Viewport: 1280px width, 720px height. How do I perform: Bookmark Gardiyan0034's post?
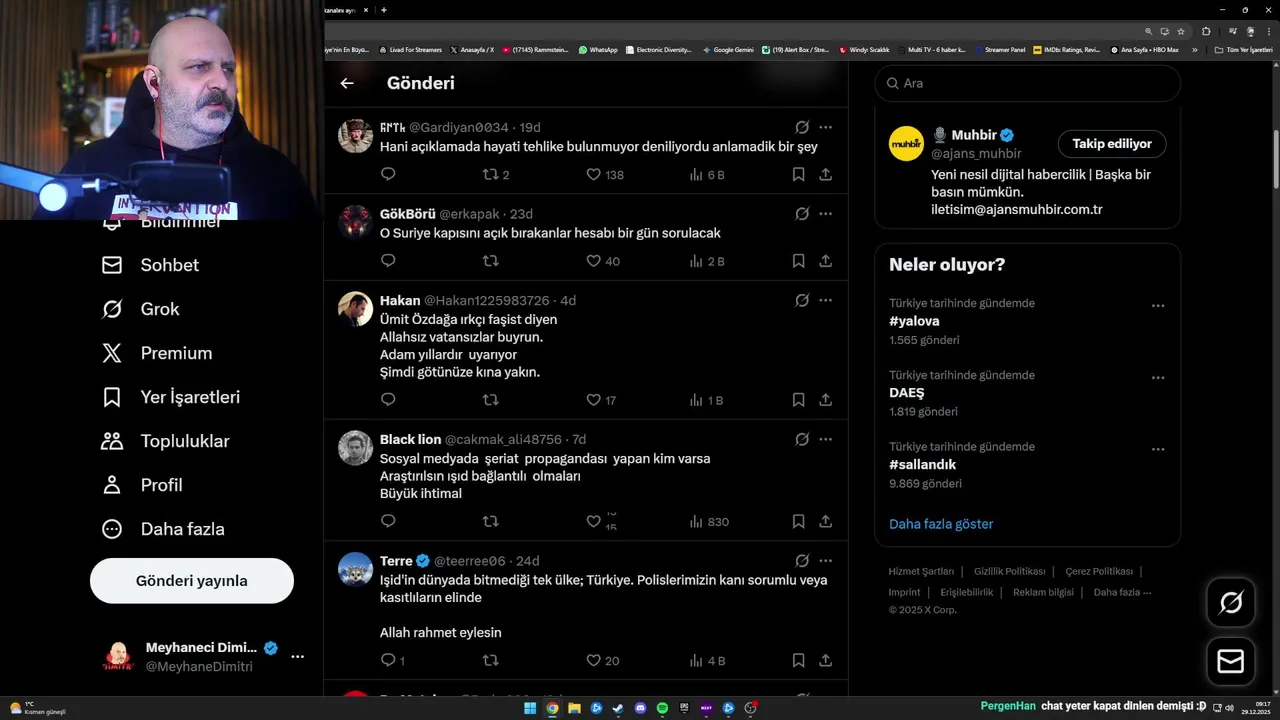click(798, 174)
